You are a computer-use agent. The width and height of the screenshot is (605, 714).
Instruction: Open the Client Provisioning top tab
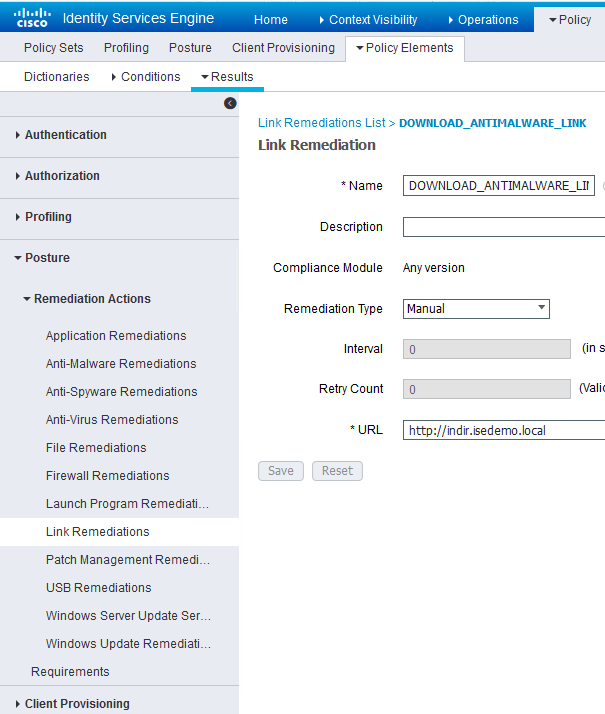click(x=283, y=48)
